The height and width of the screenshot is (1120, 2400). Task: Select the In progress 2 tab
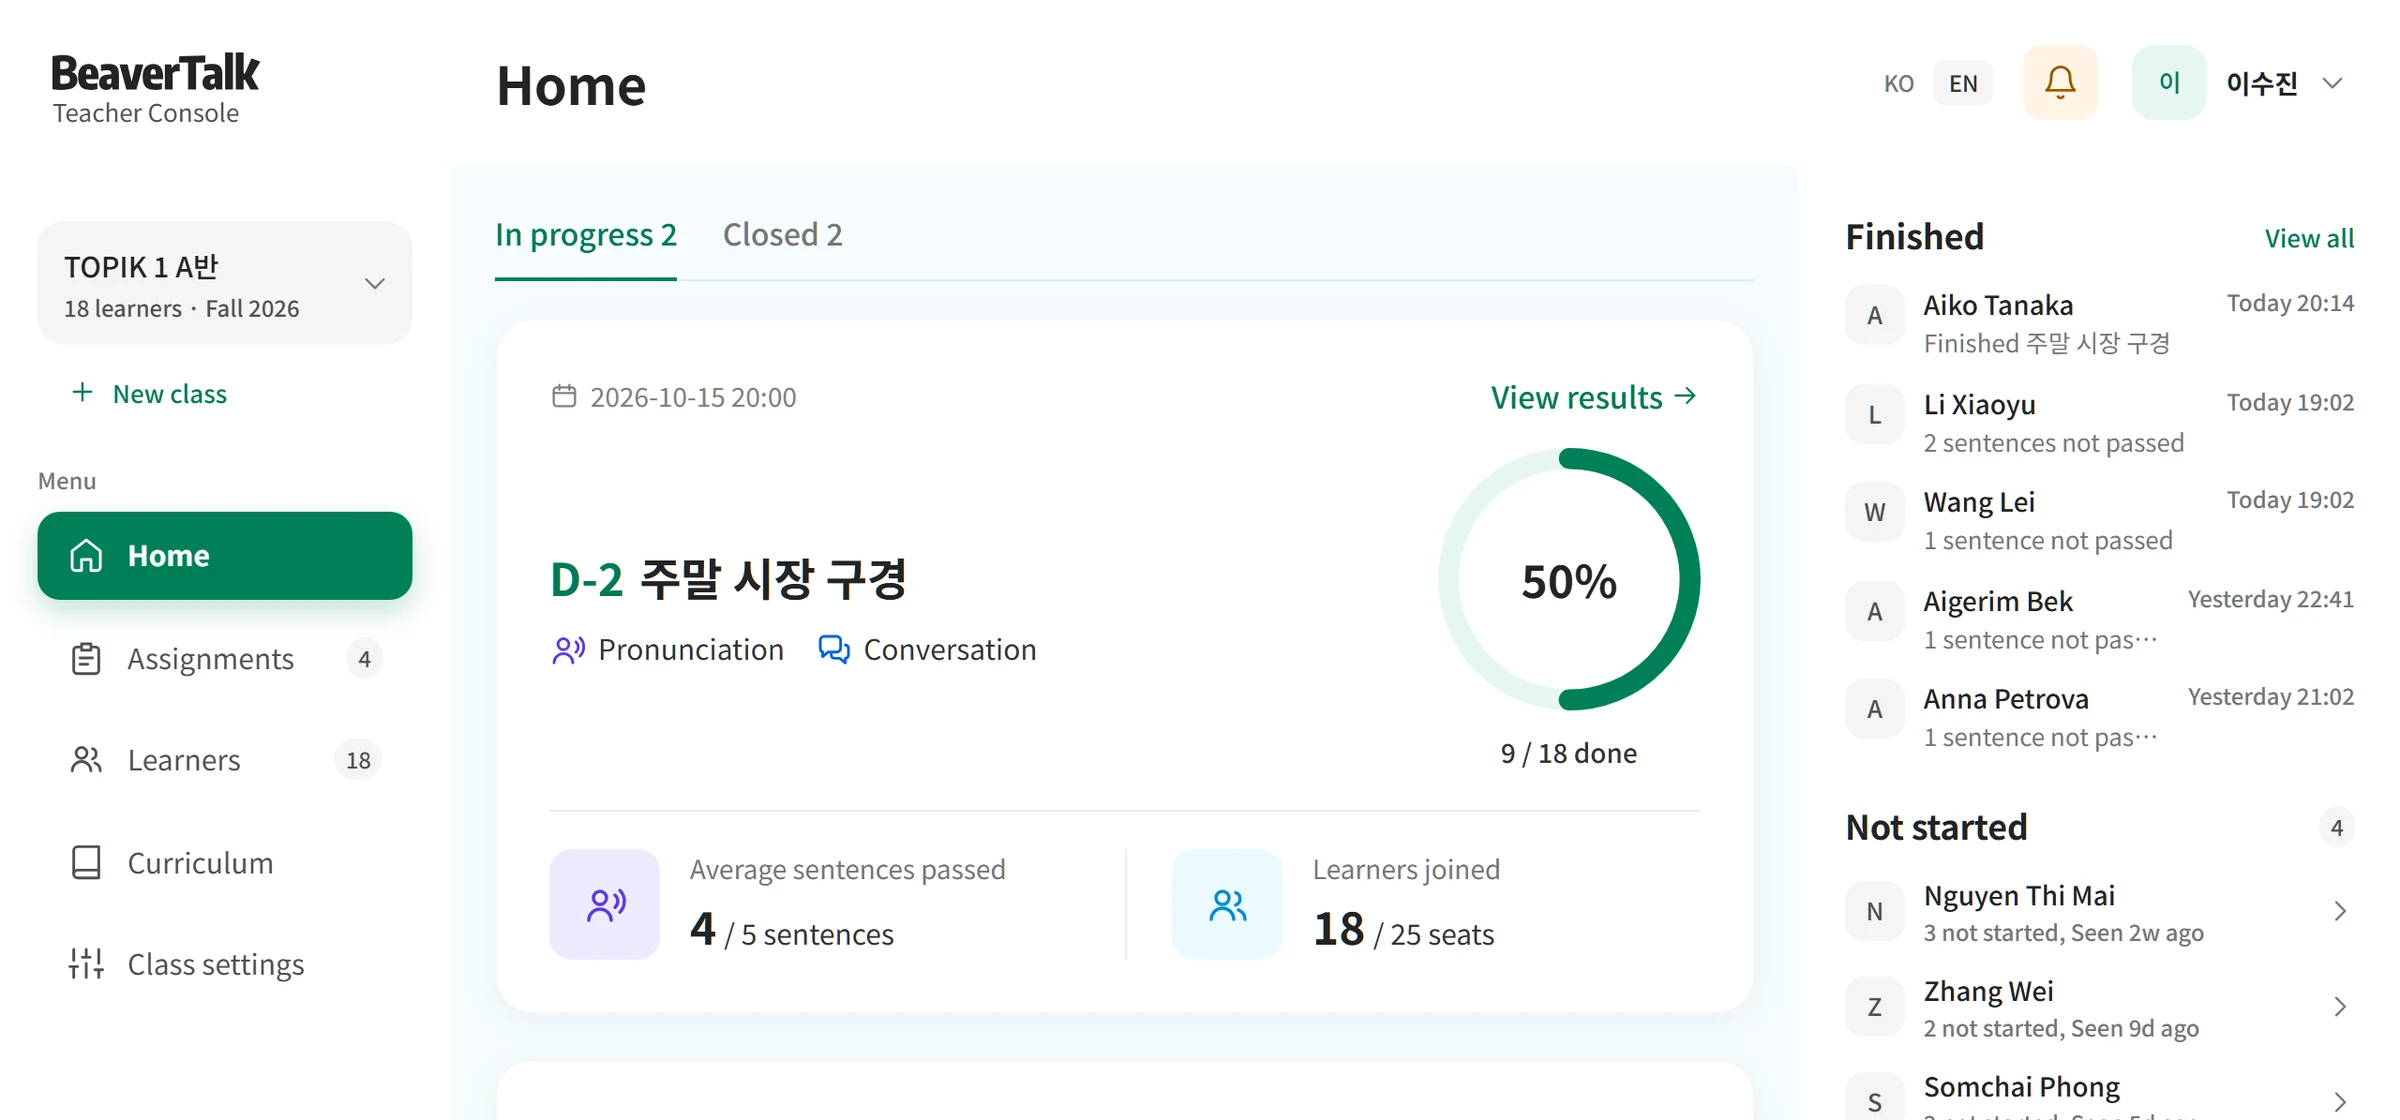point(586,235)
